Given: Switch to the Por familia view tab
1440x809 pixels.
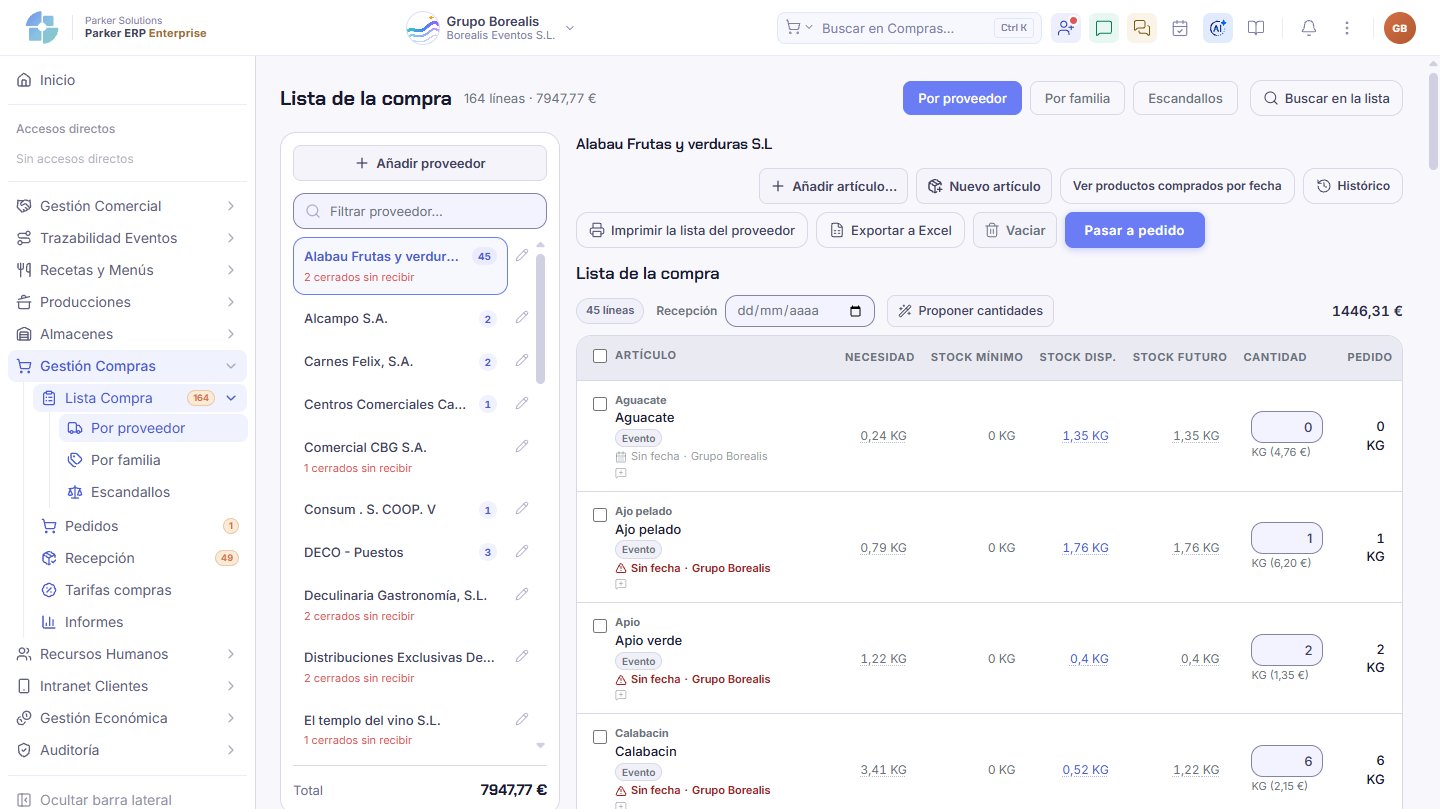Looking at the screenshot, I should coord(1077,98).
